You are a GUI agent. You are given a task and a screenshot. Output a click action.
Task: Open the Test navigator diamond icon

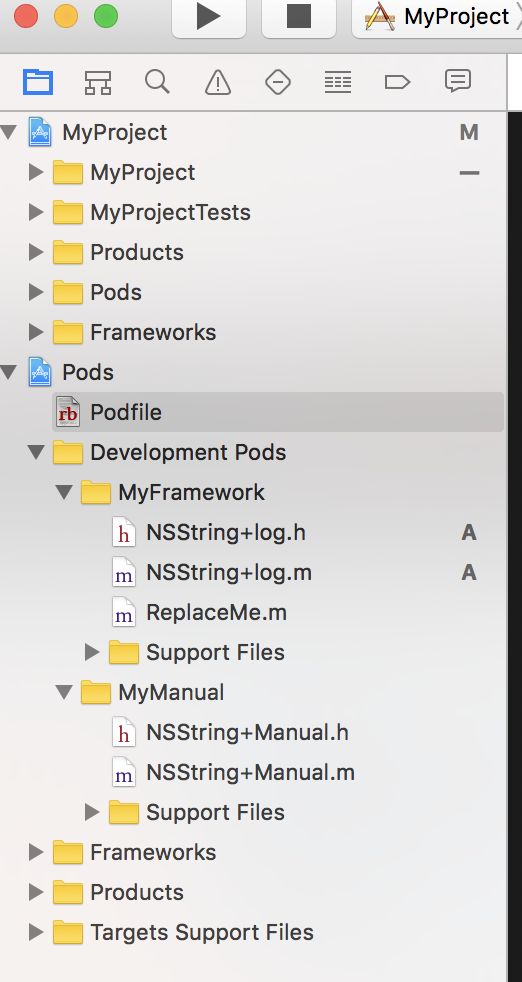(x=278, y=82)
